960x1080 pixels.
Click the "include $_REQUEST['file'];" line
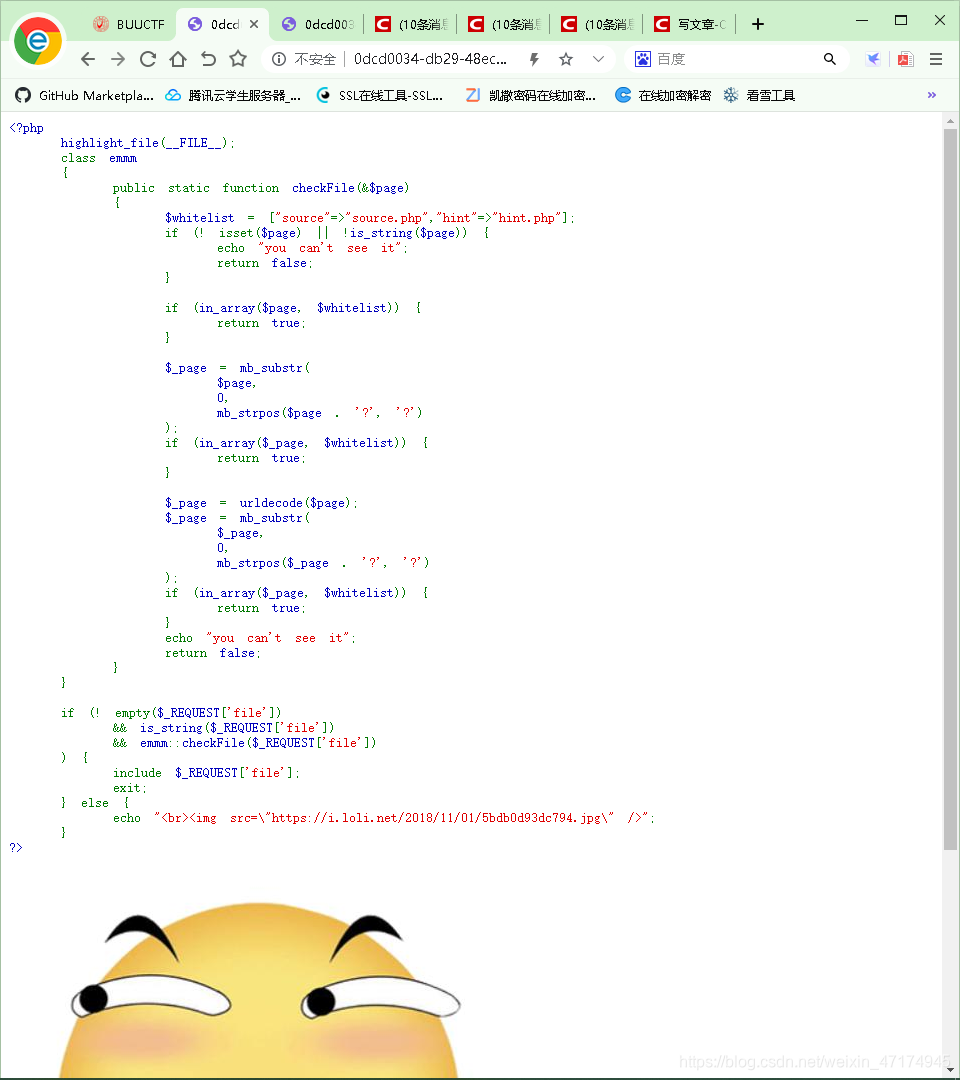coord(207,773)
